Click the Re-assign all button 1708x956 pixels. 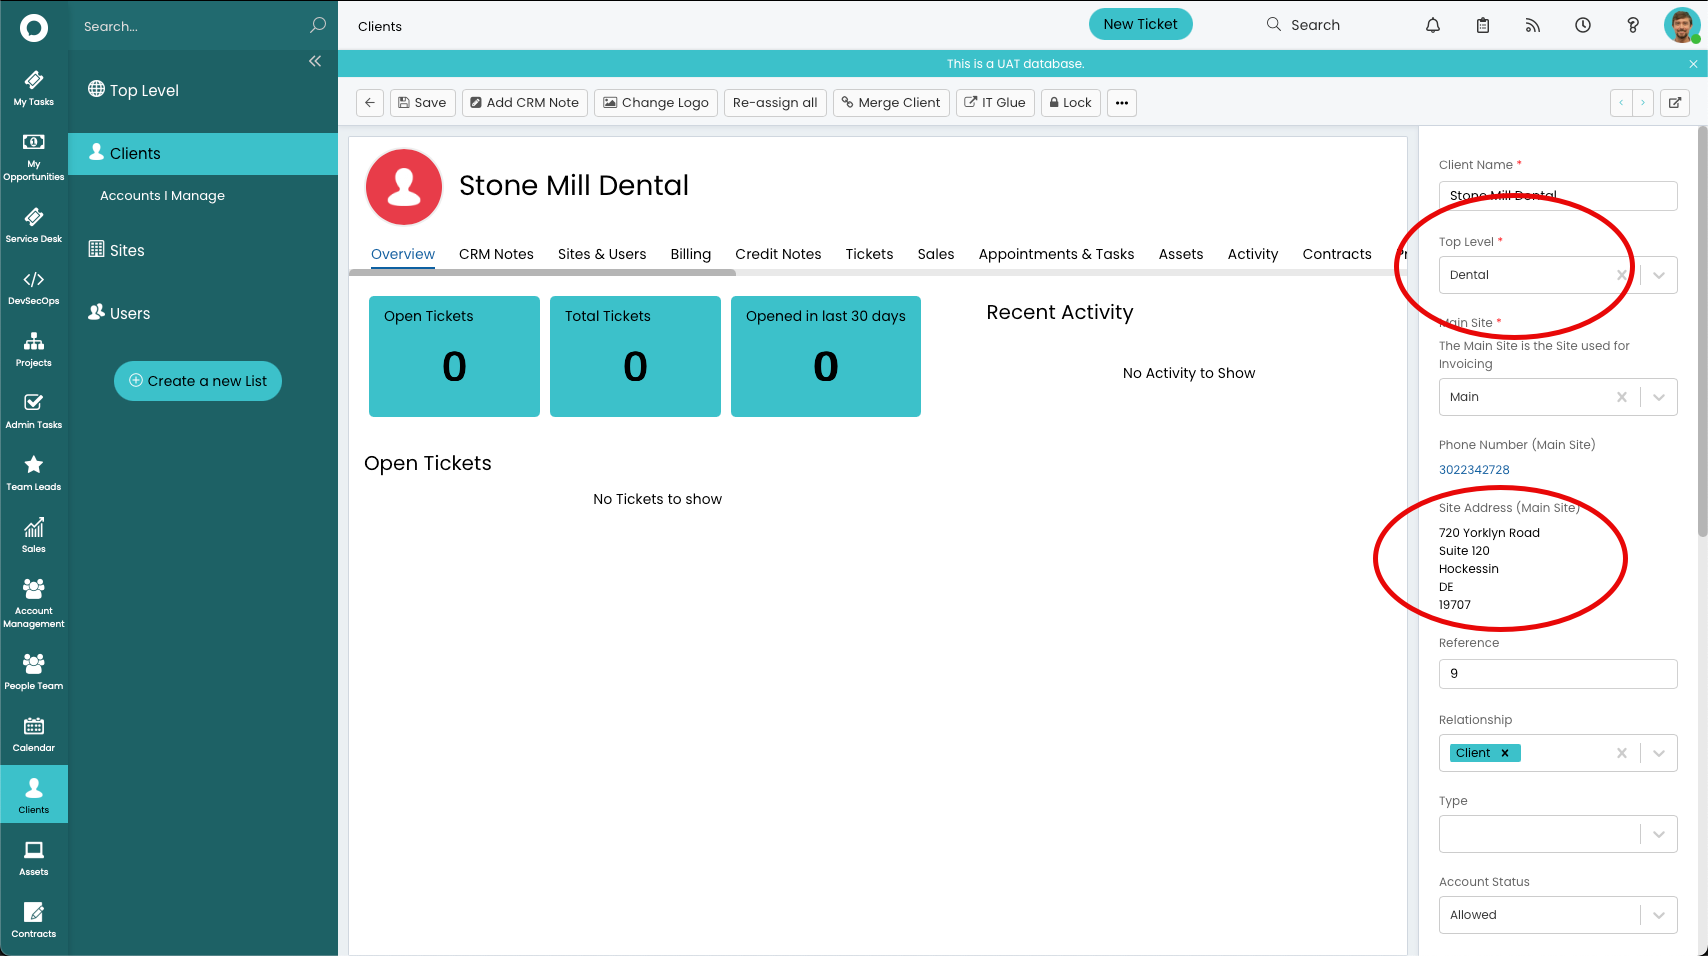coord(775,103)
